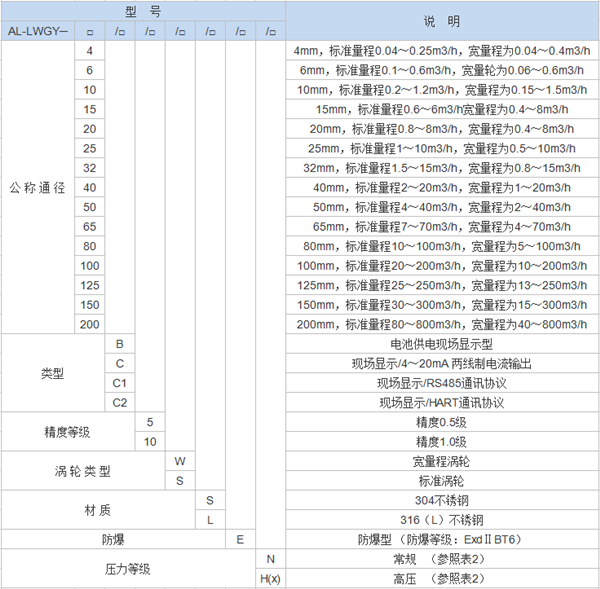Select type code C2

120,402
